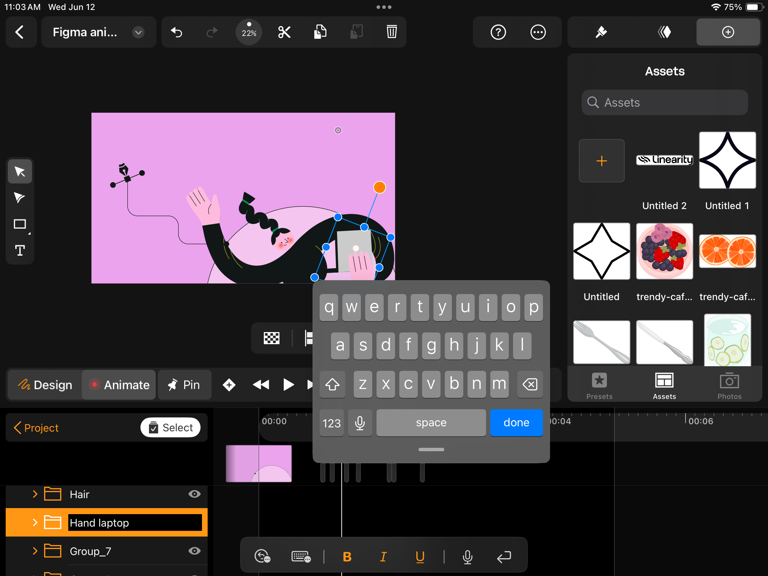Delete selection with the trash icon
This screenshot has height=576, width=768.
[x=392, y=32]
